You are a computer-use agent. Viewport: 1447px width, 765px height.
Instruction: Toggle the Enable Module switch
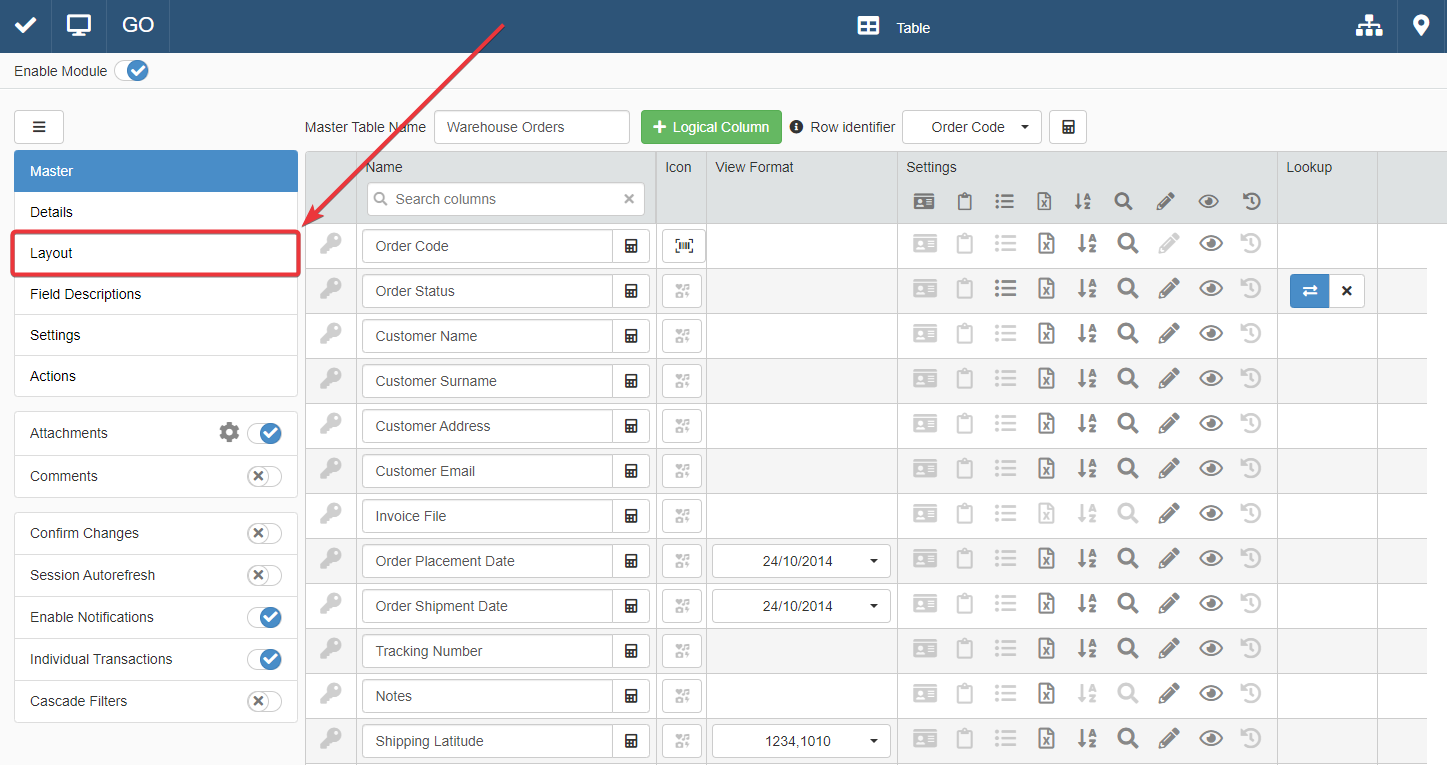point(132,71)
